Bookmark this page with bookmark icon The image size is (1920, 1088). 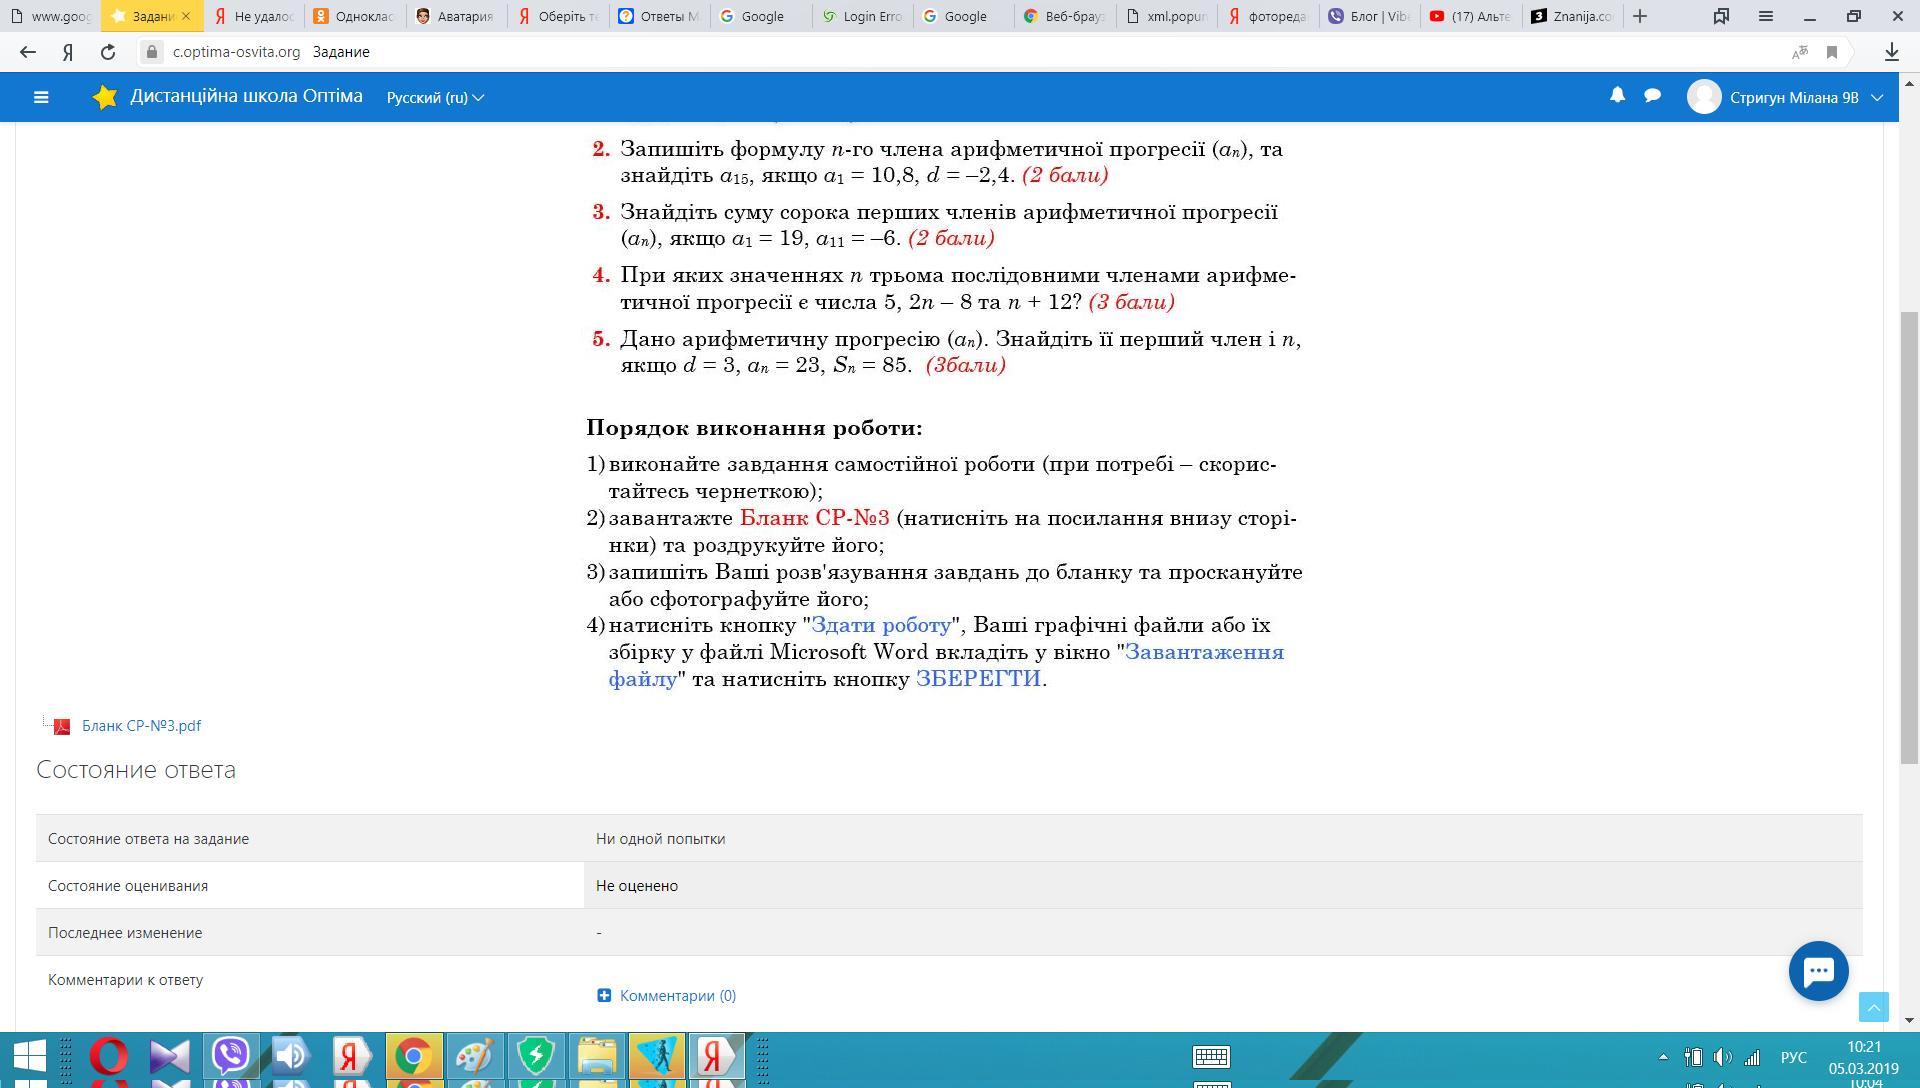click(x=1832, y=52)
